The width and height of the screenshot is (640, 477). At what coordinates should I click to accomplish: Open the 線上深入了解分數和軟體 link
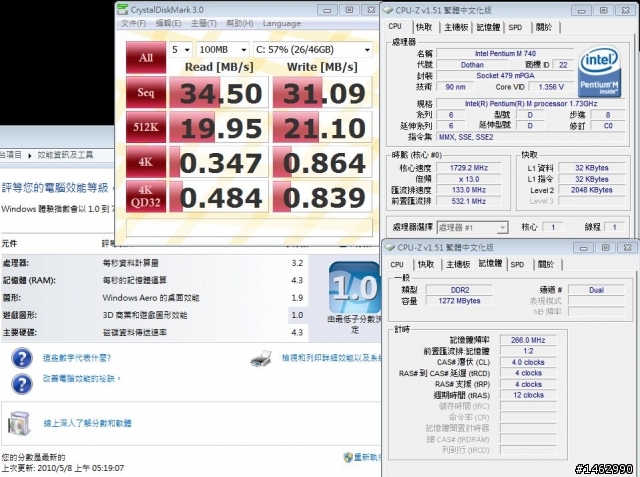click(88, 424)
